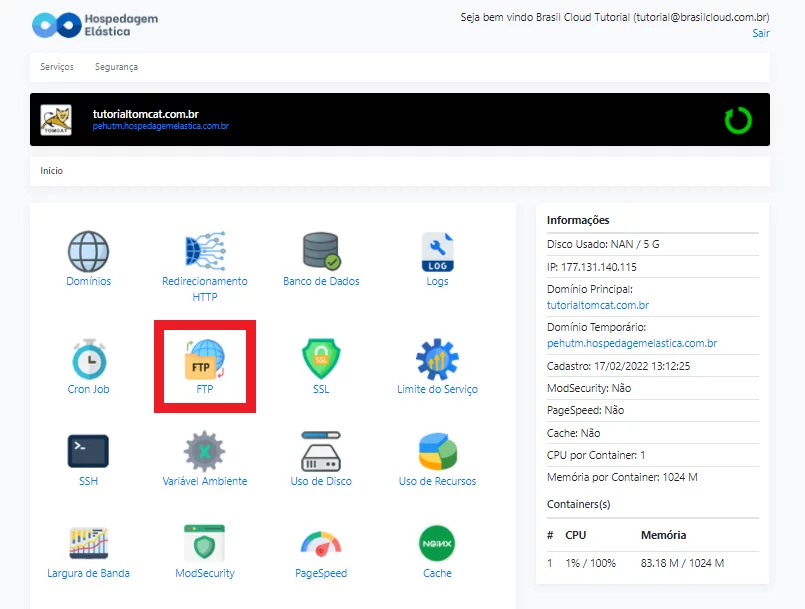Open the SSL shield icon
Viewport: 805px width, 609px height.
click(x=321, y=359)
